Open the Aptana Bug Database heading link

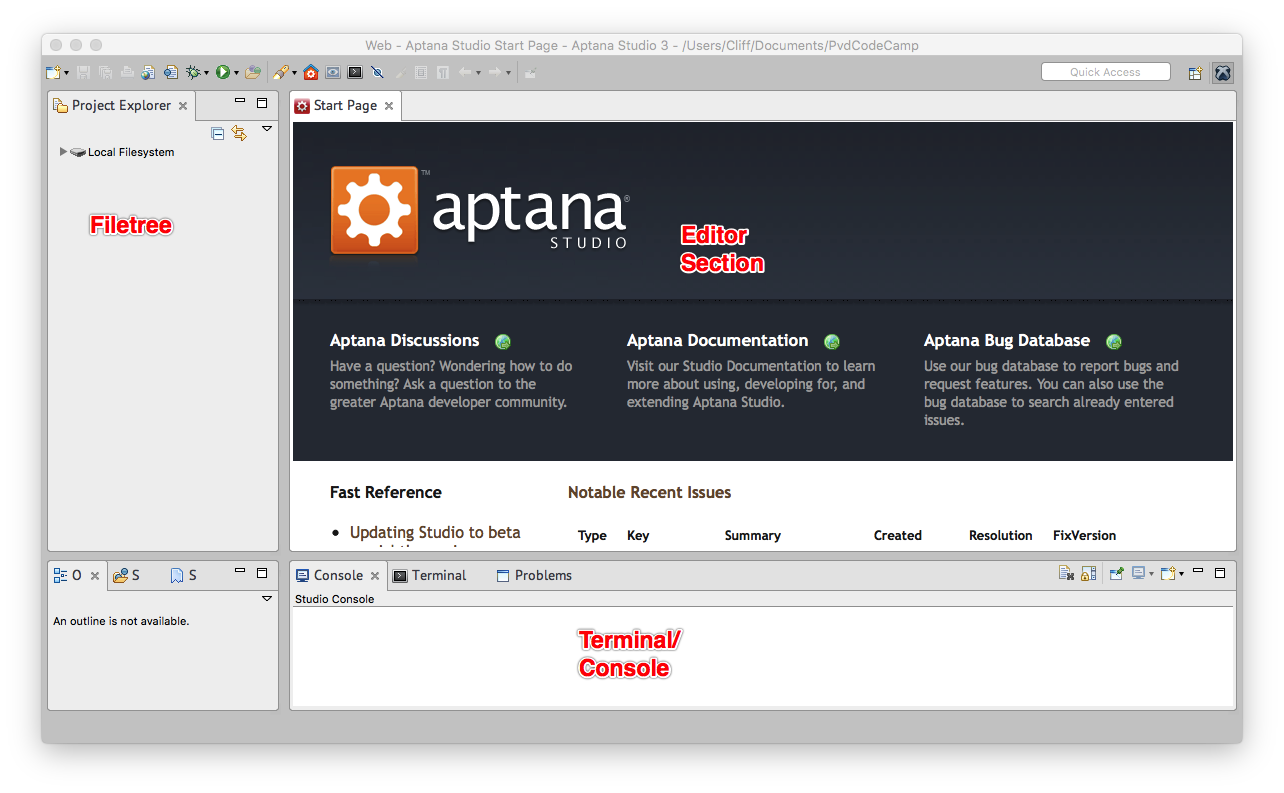pyautogui.click(x=1007, y=340)
